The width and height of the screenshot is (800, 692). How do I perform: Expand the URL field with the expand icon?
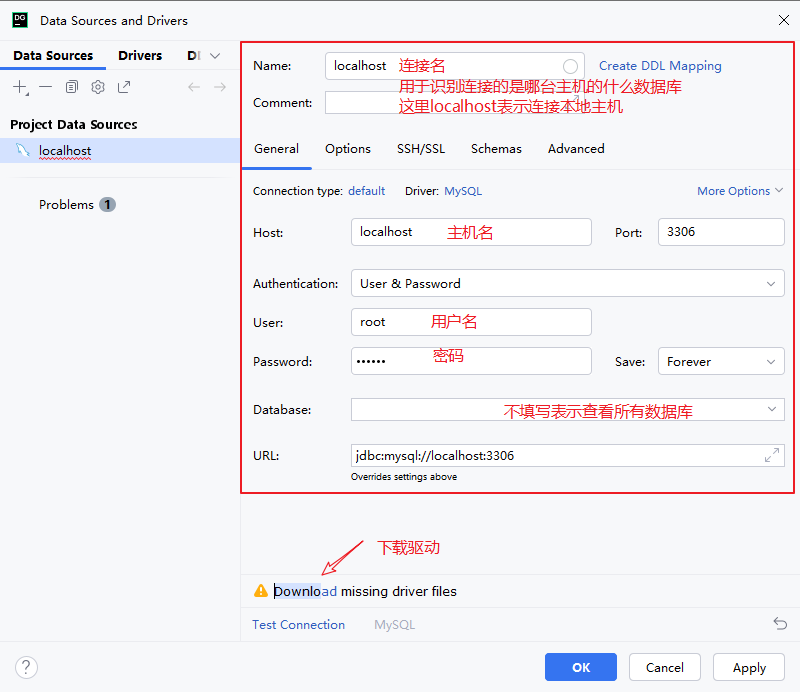coord(772,455)
